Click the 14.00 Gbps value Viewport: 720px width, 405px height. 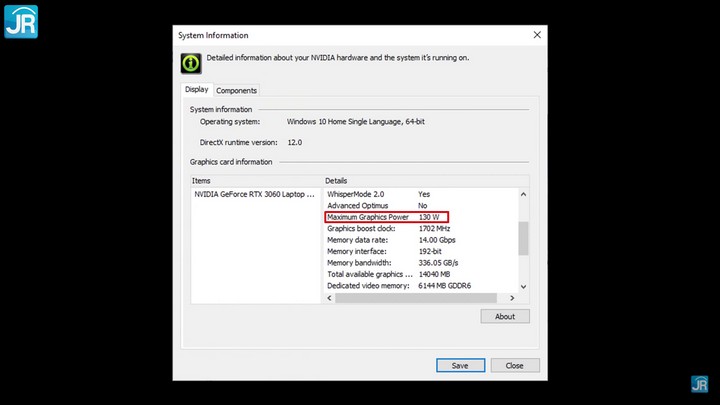pyautogui.click(x=437, y=240)
